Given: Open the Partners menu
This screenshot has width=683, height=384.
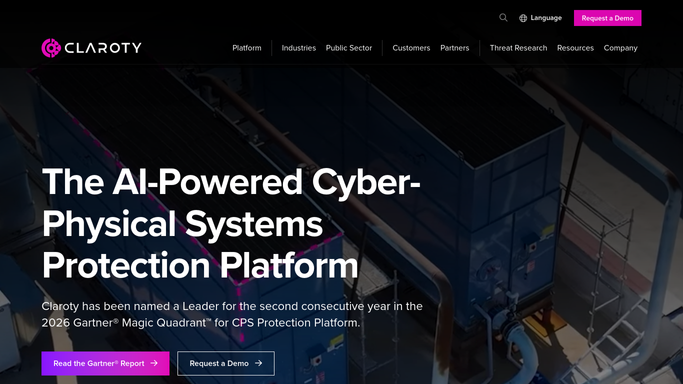Looking at the screenshot, I should click(454, 48).
